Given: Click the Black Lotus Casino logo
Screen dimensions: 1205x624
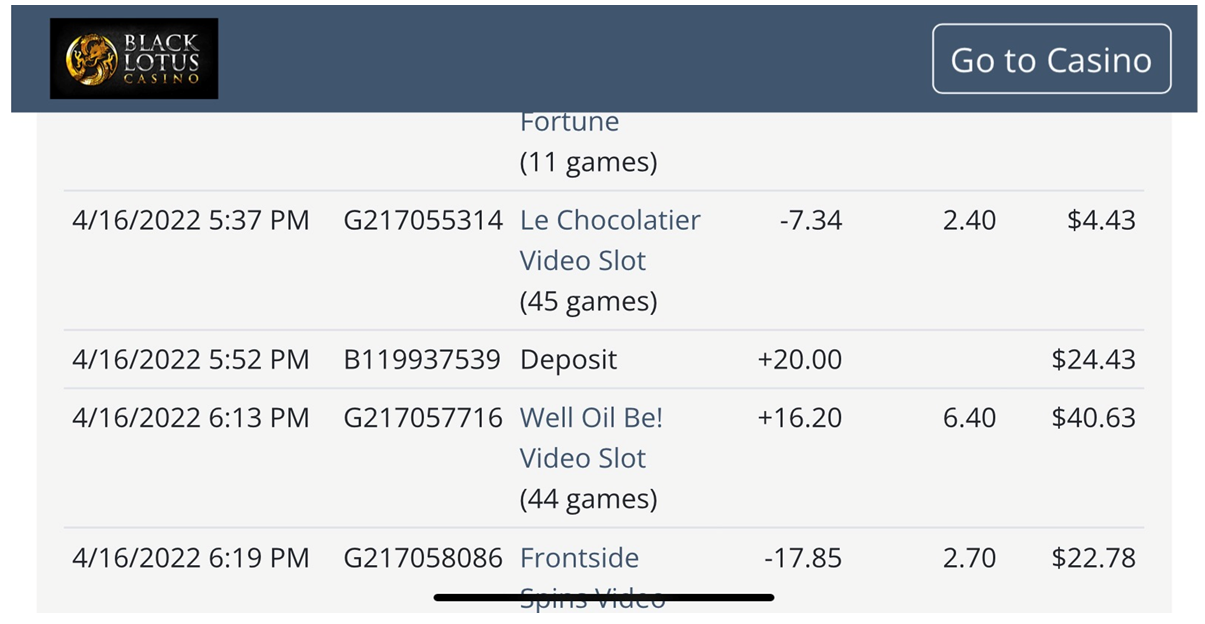Looking at the screenshot, I should [x=134, y=58].
